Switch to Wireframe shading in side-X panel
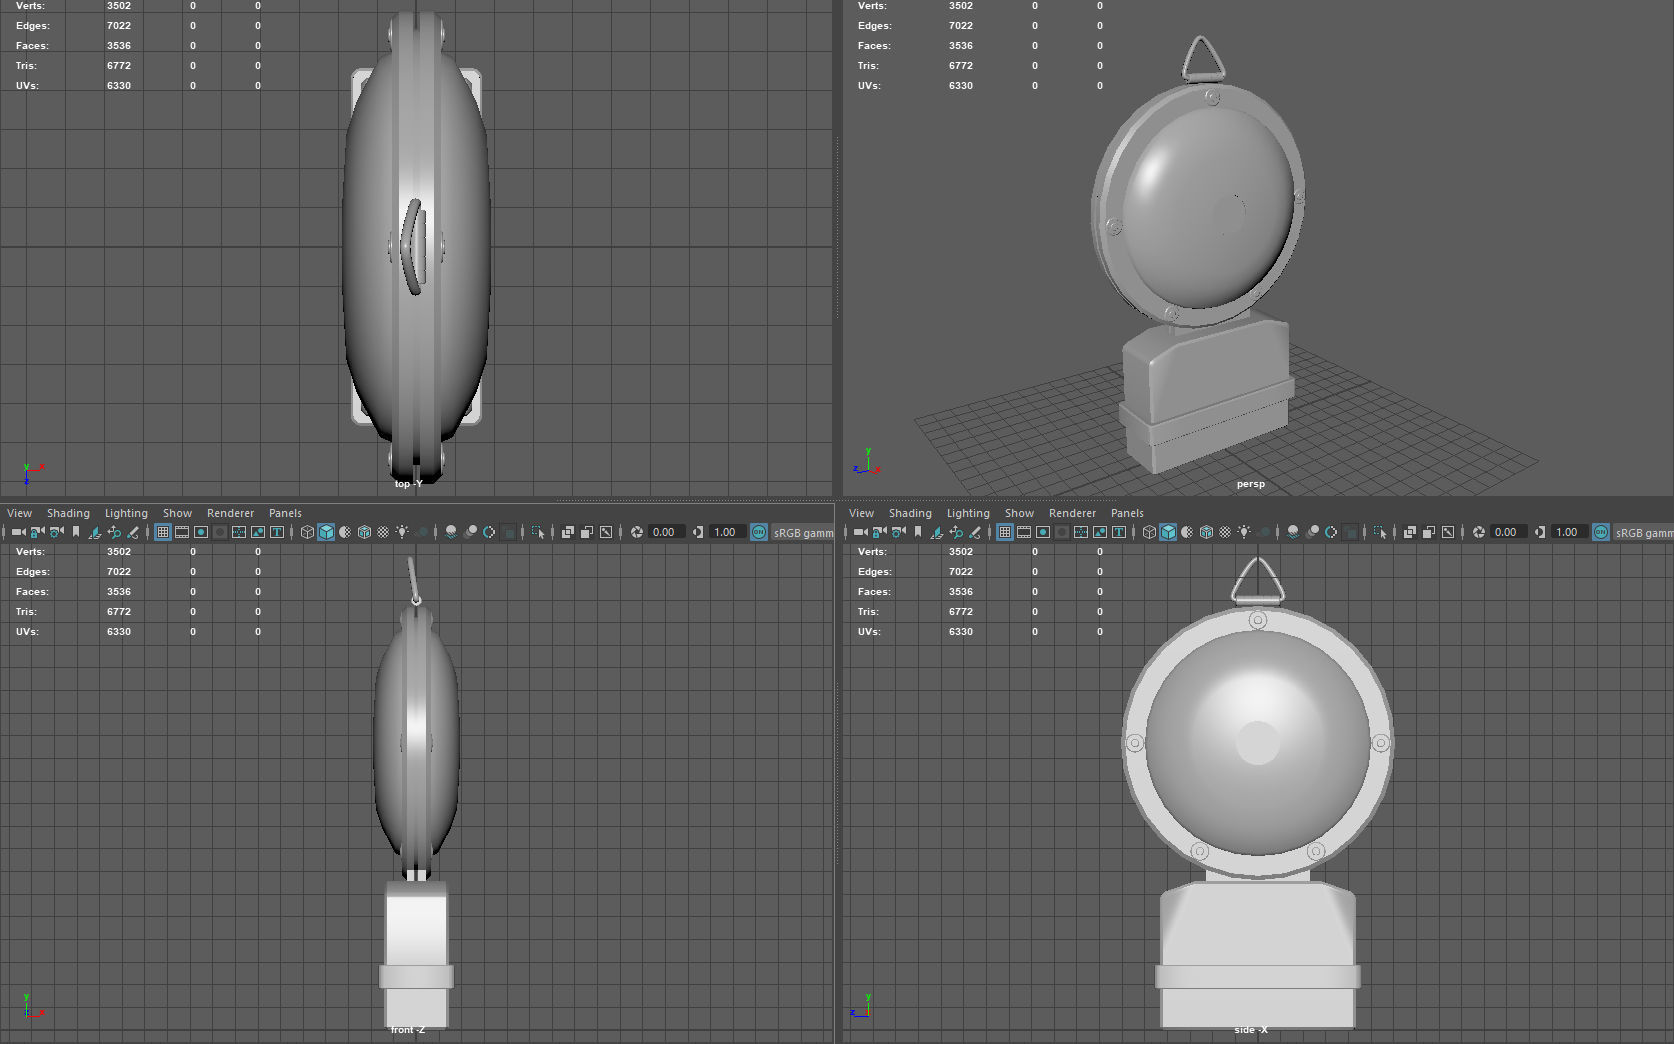 [x=1149, y=532]
